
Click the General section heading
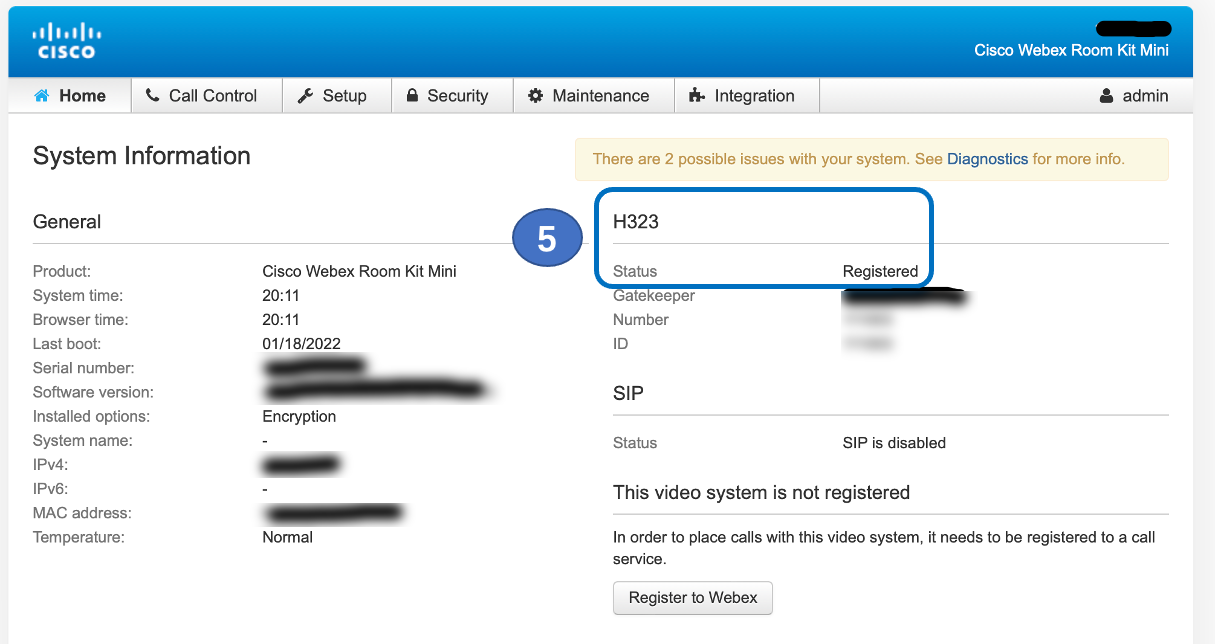pyautogui.click(x=67, y=222)
